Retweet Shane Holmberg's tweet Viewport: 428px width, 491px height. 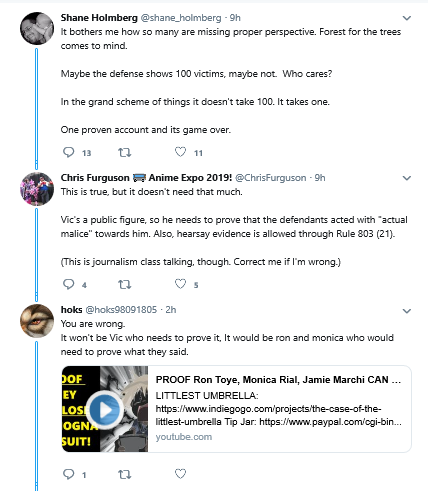coord(125,153)
